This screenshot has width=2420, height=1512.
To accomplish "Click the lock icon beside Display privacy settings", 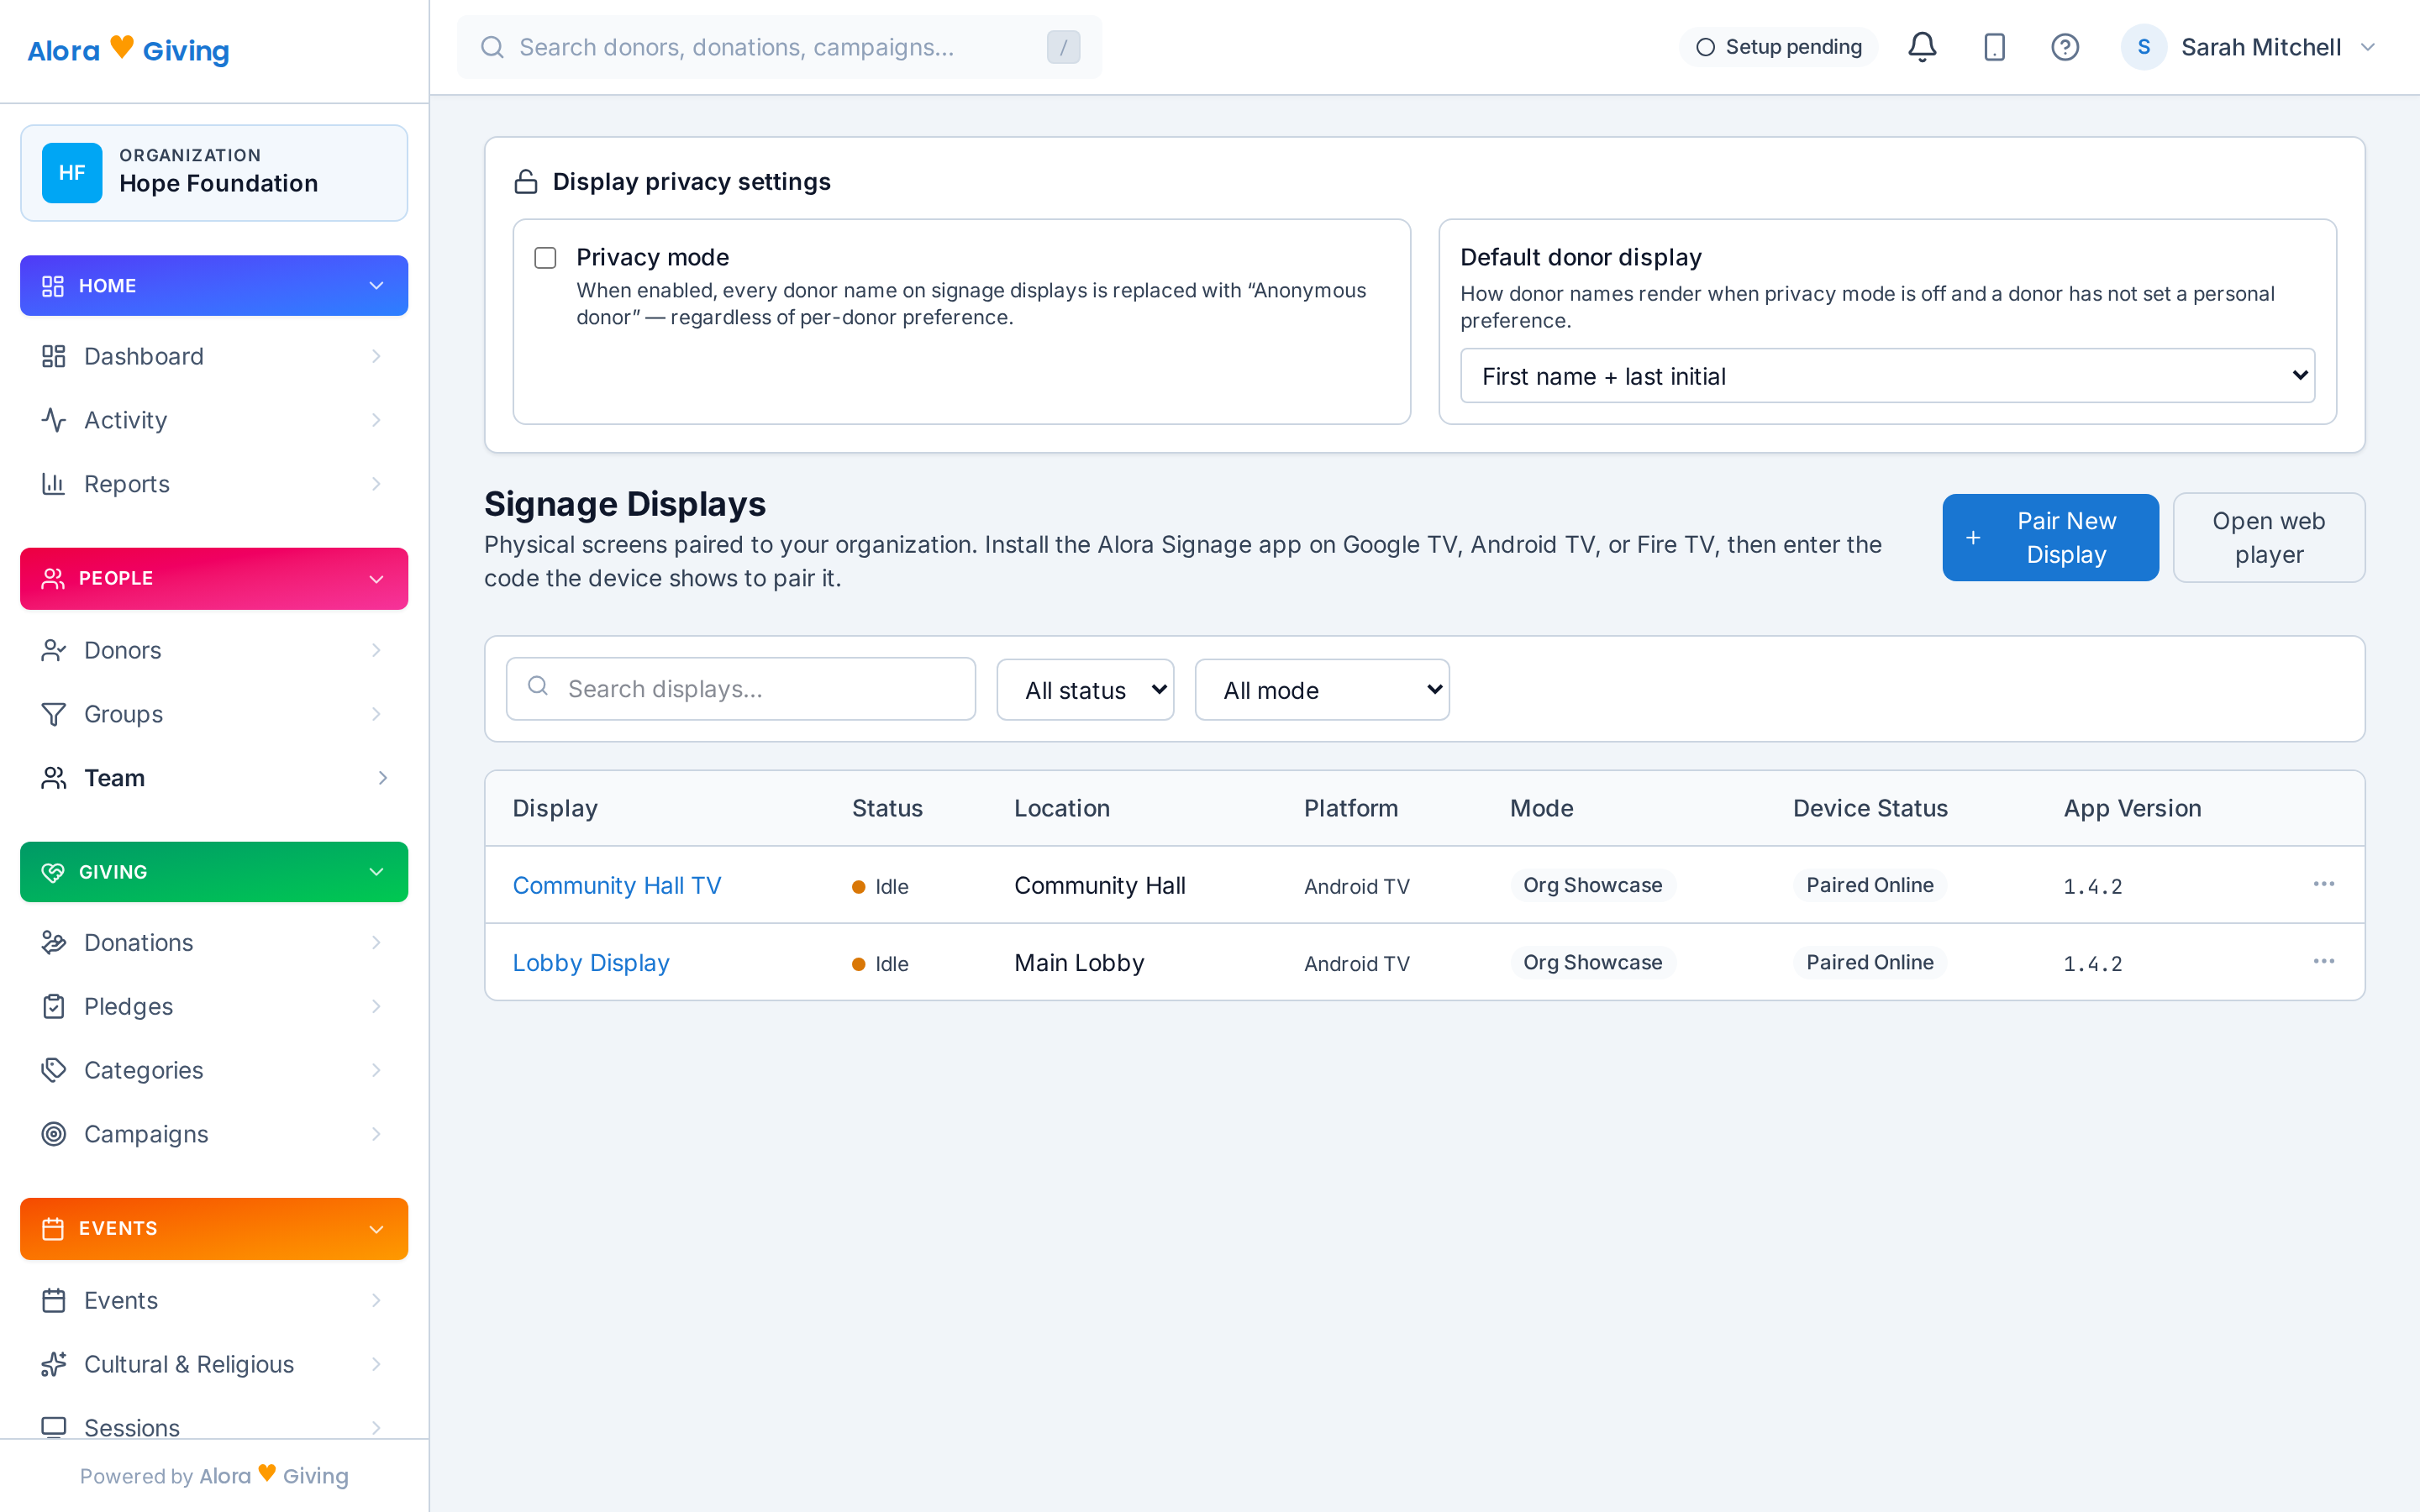I will 525,182.
